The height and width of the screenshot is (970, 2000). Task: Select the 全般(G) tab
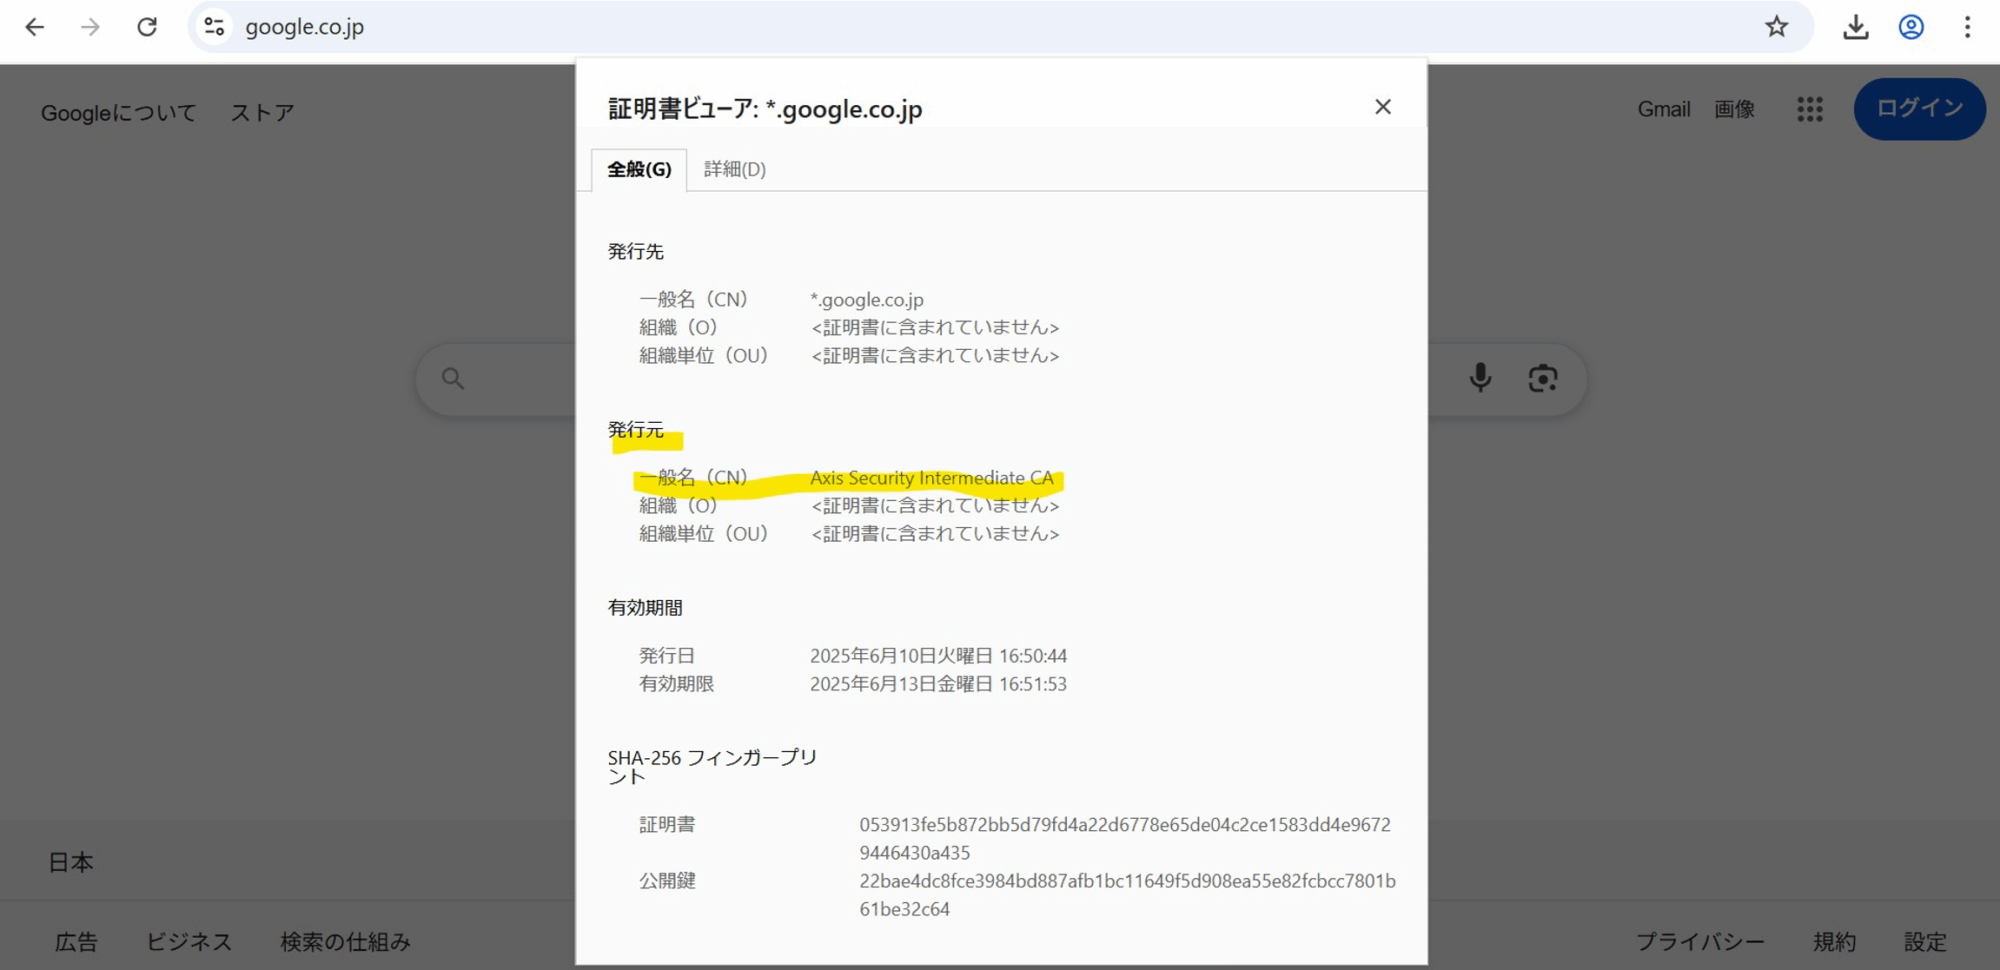(x=639, y=169)
